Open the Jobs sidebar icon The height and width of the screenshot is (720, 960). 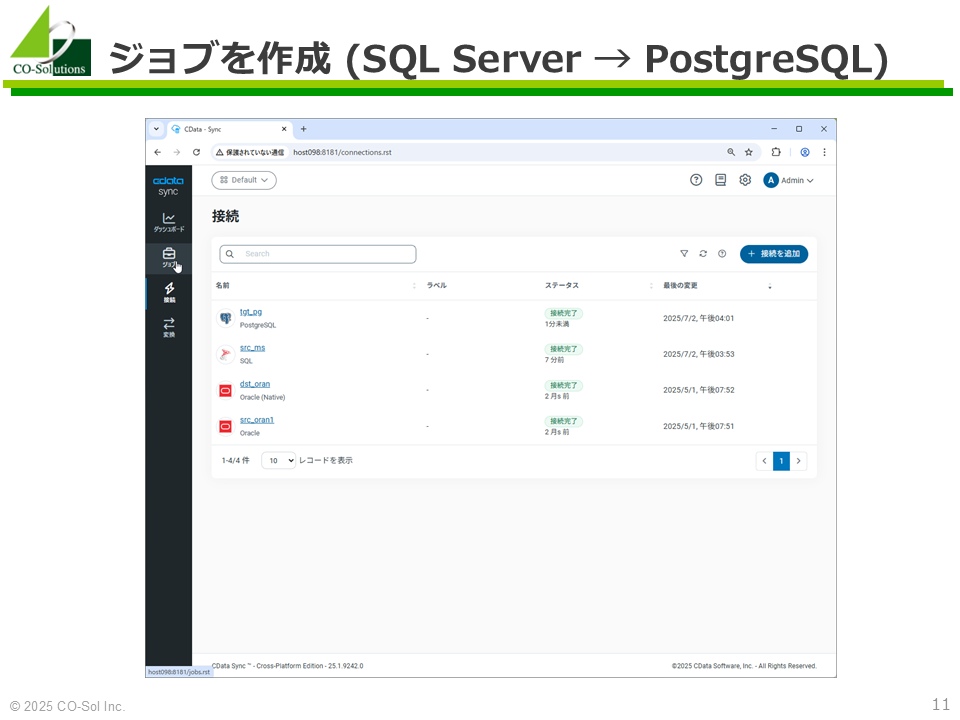[x=168, y=257]
